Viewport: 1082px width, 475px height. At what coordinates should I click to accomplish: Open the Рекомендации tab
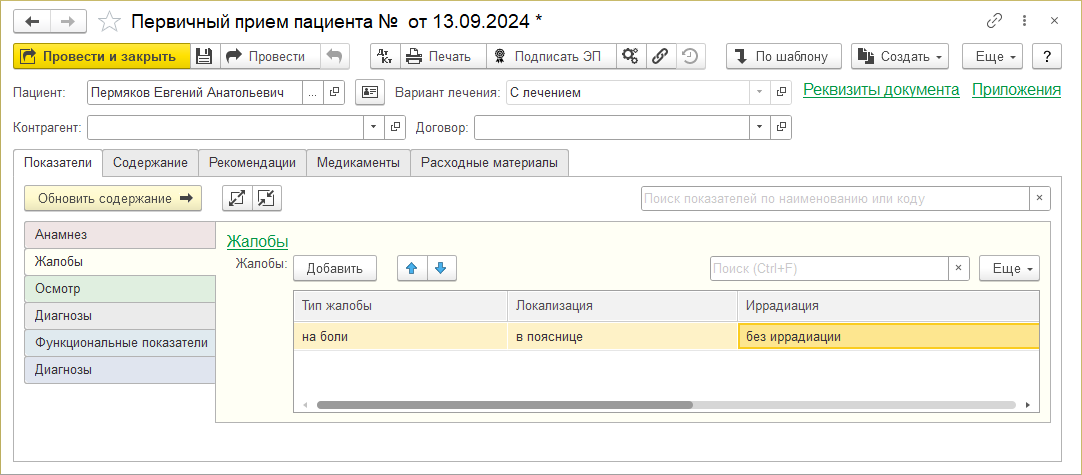tap(253, 162)
